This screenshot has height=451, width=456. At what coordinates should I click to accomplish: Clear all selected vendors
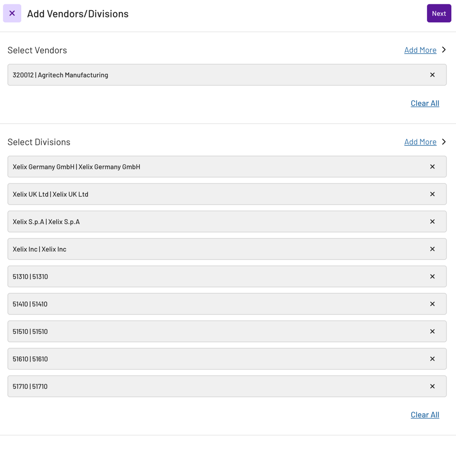[425, 103]
